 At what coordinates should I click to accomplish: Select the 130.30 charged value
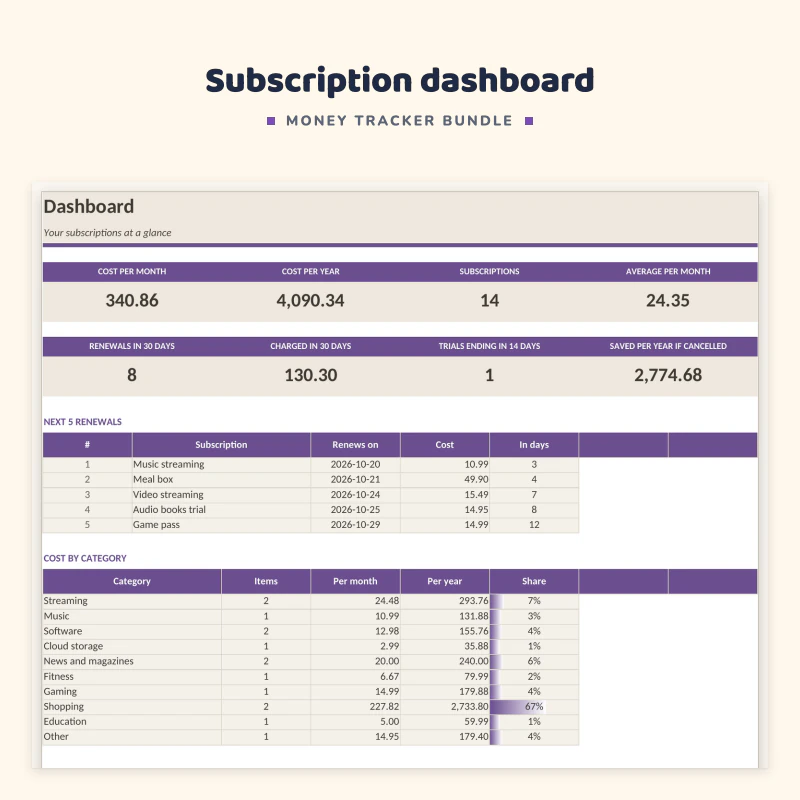tap(310, 376)
